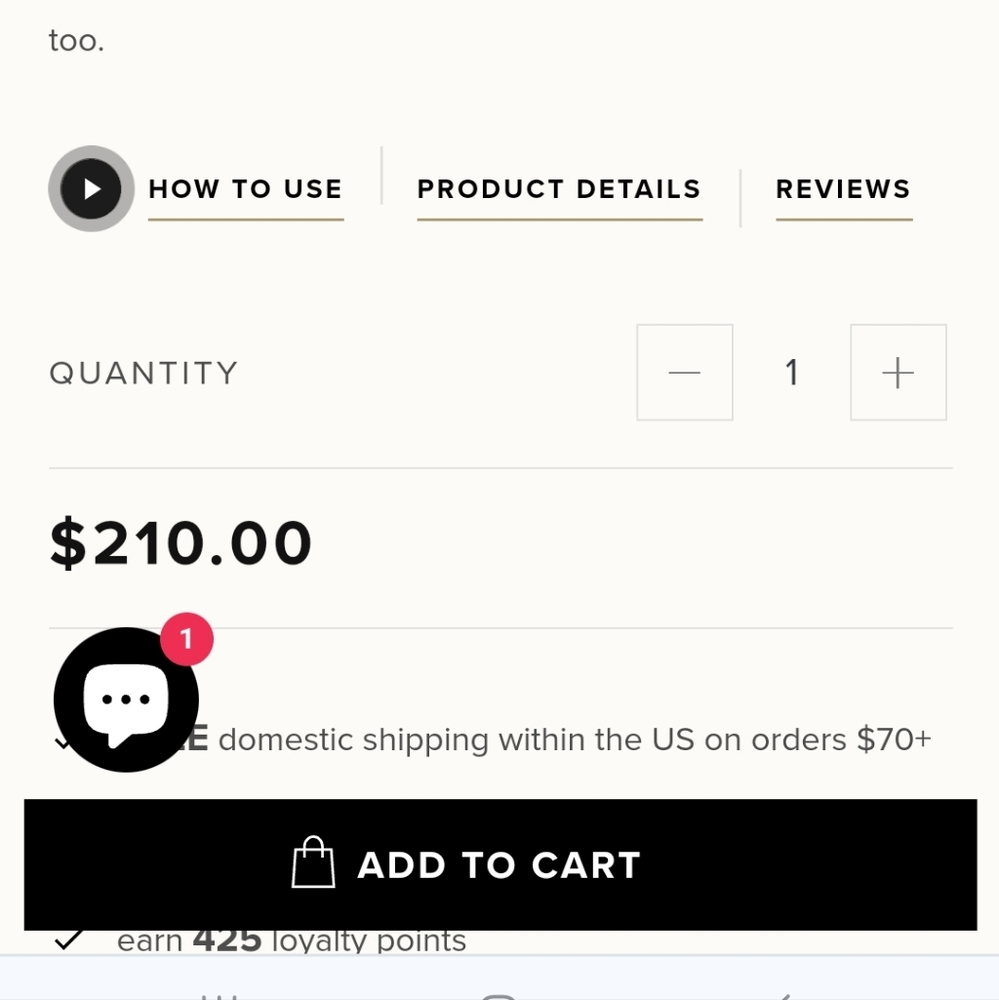Play the How To Use video
This screenshot has width=999, height=1000.
[91, 189]
